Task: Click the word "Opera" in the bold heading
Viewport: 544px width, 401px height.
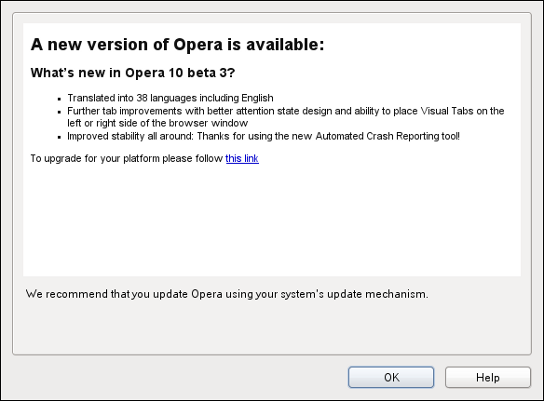Action: [198, 45]
